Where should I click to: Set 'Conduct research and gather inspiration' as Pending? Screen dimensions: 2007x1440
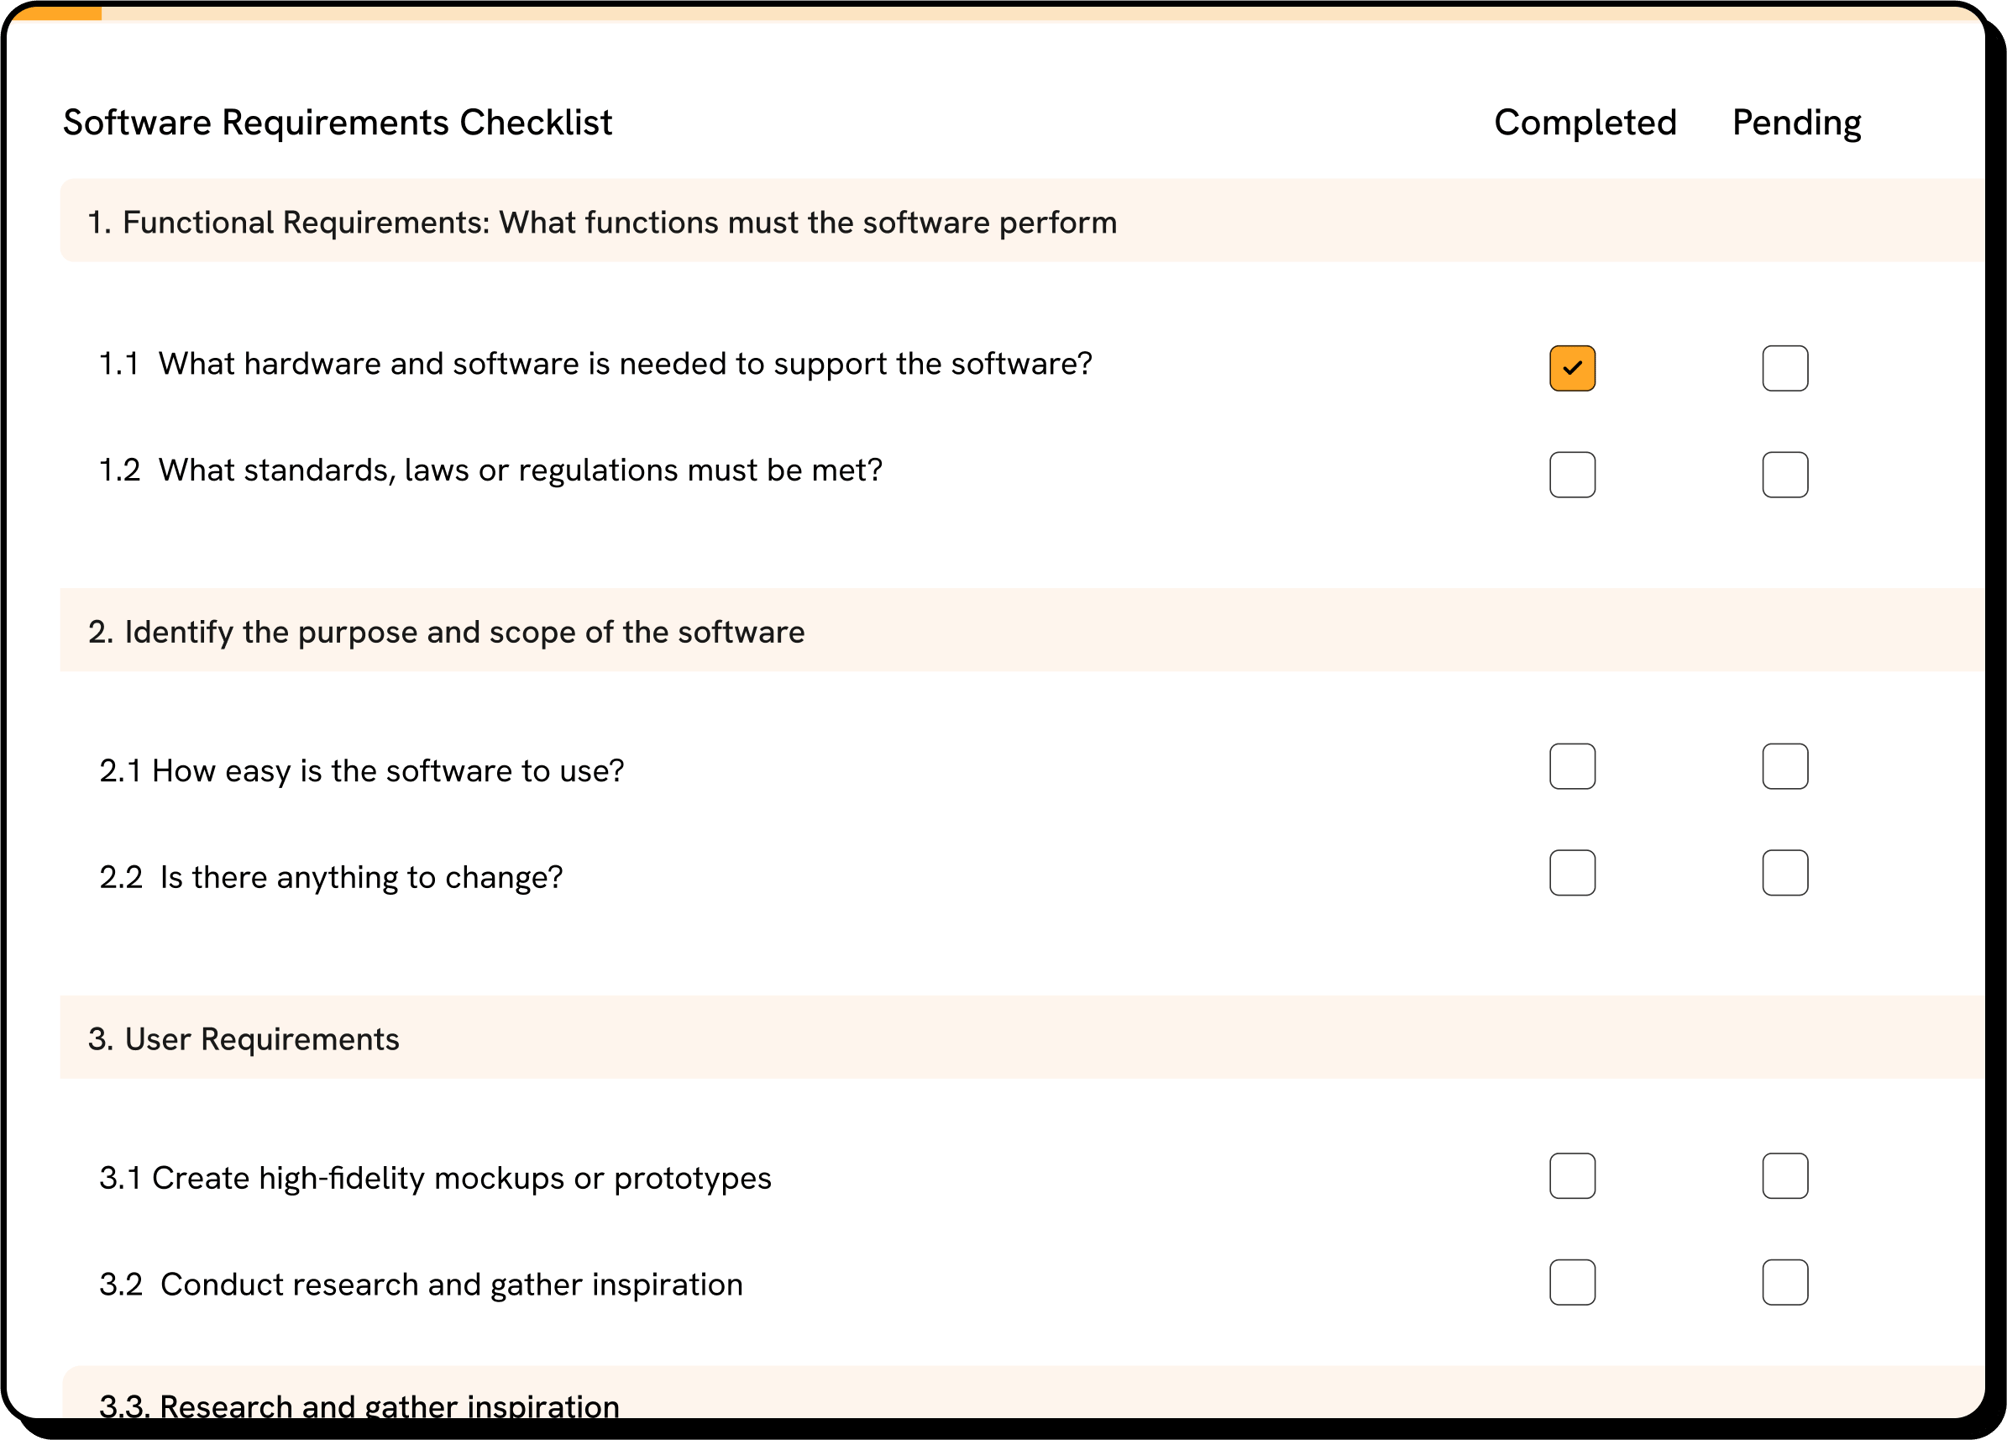[1784, 1282]
